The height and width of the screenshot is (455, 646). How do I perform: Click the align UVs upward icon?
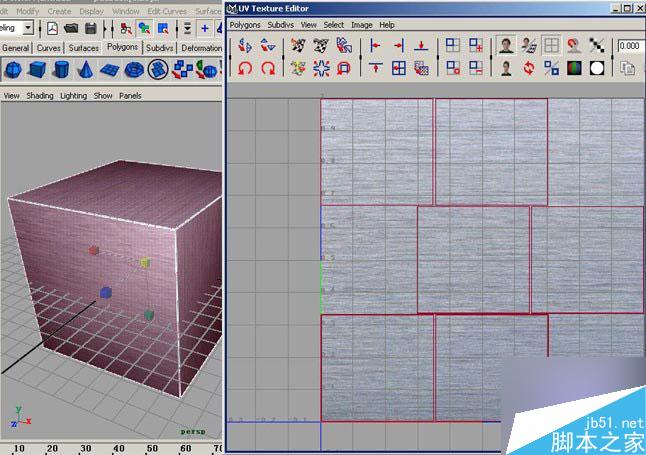pyautogui.click(x=375, y=68)
